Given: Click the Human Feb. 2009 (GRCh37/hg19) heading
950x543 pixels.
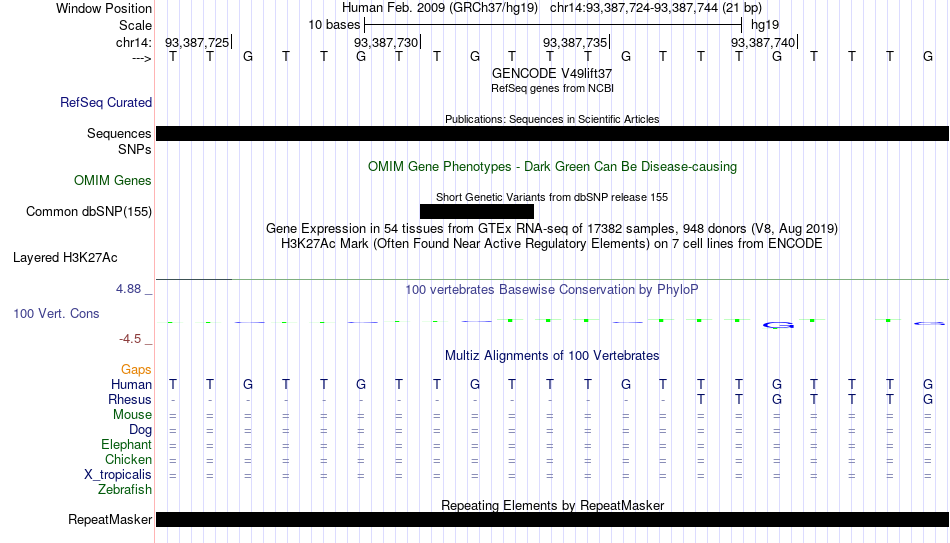Looking at the screenshot, I should pos(440,8).
